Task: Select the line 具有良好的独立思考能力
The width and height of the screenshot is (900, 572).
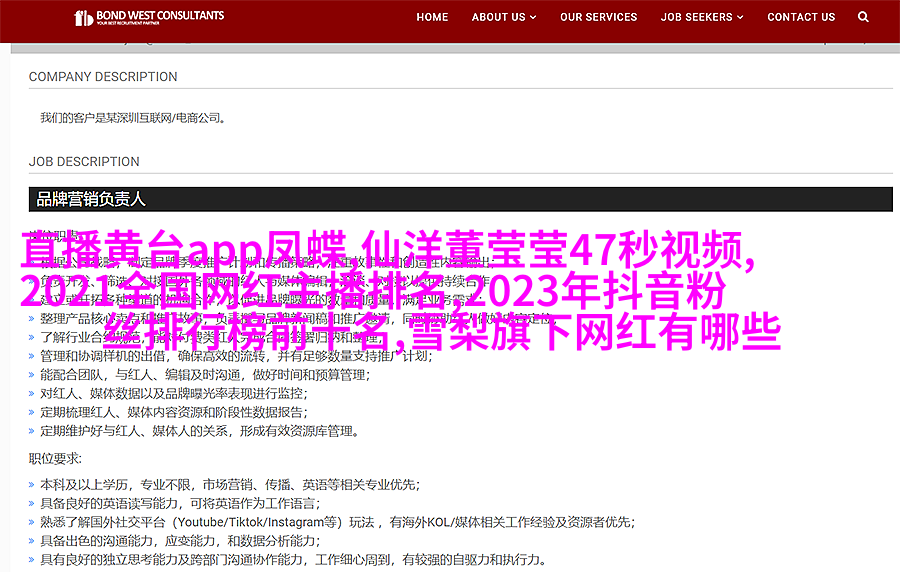Action: point(293,559)
